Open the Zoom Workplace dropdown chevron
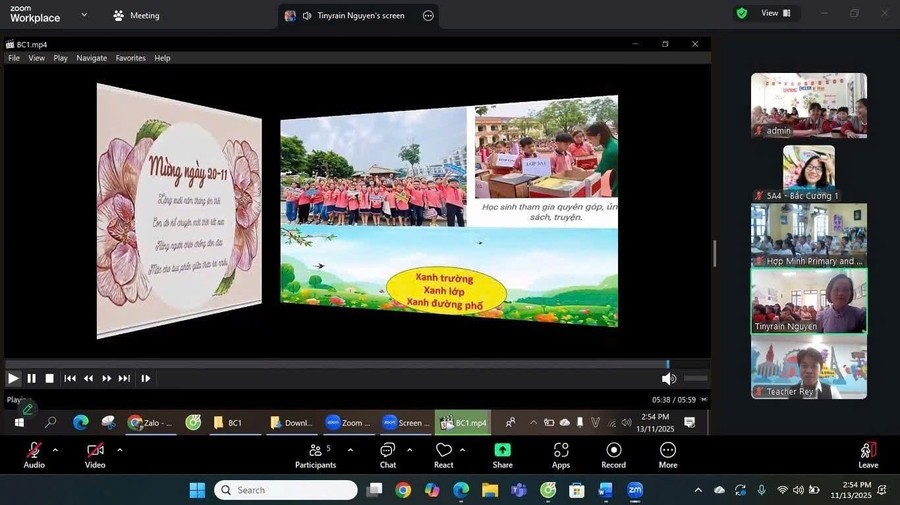Viewport: 900px width, 505px height. point(84,15)
